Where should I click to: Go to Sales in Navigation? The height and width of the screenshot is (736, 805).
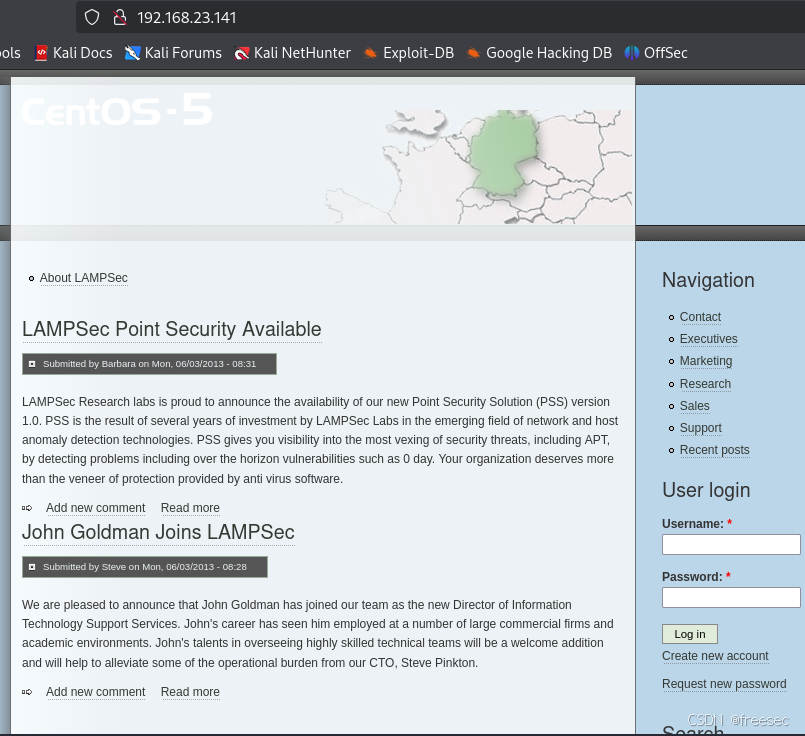[x=694, y=405]
